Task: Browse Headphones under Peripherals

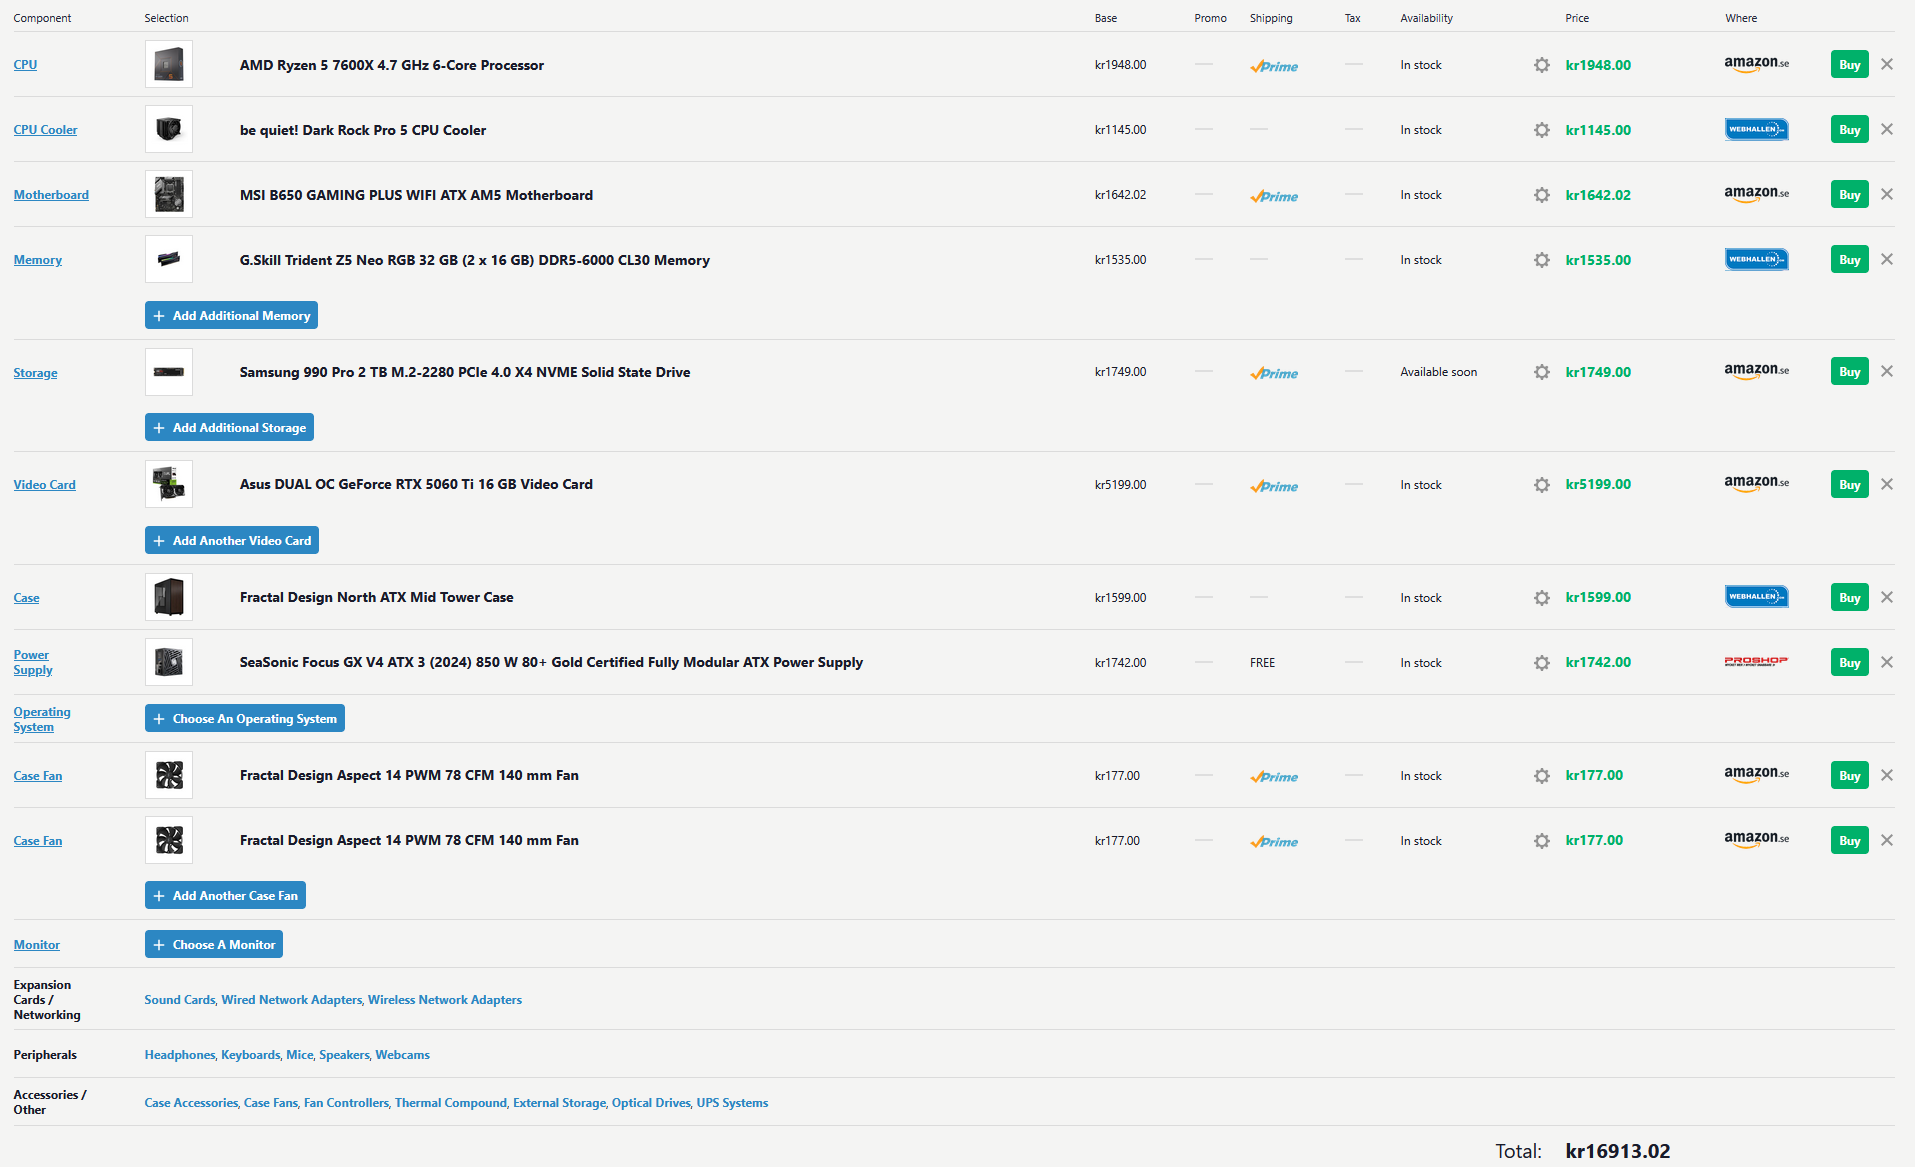Action: pyautogui.click(x=179, y=1055)
